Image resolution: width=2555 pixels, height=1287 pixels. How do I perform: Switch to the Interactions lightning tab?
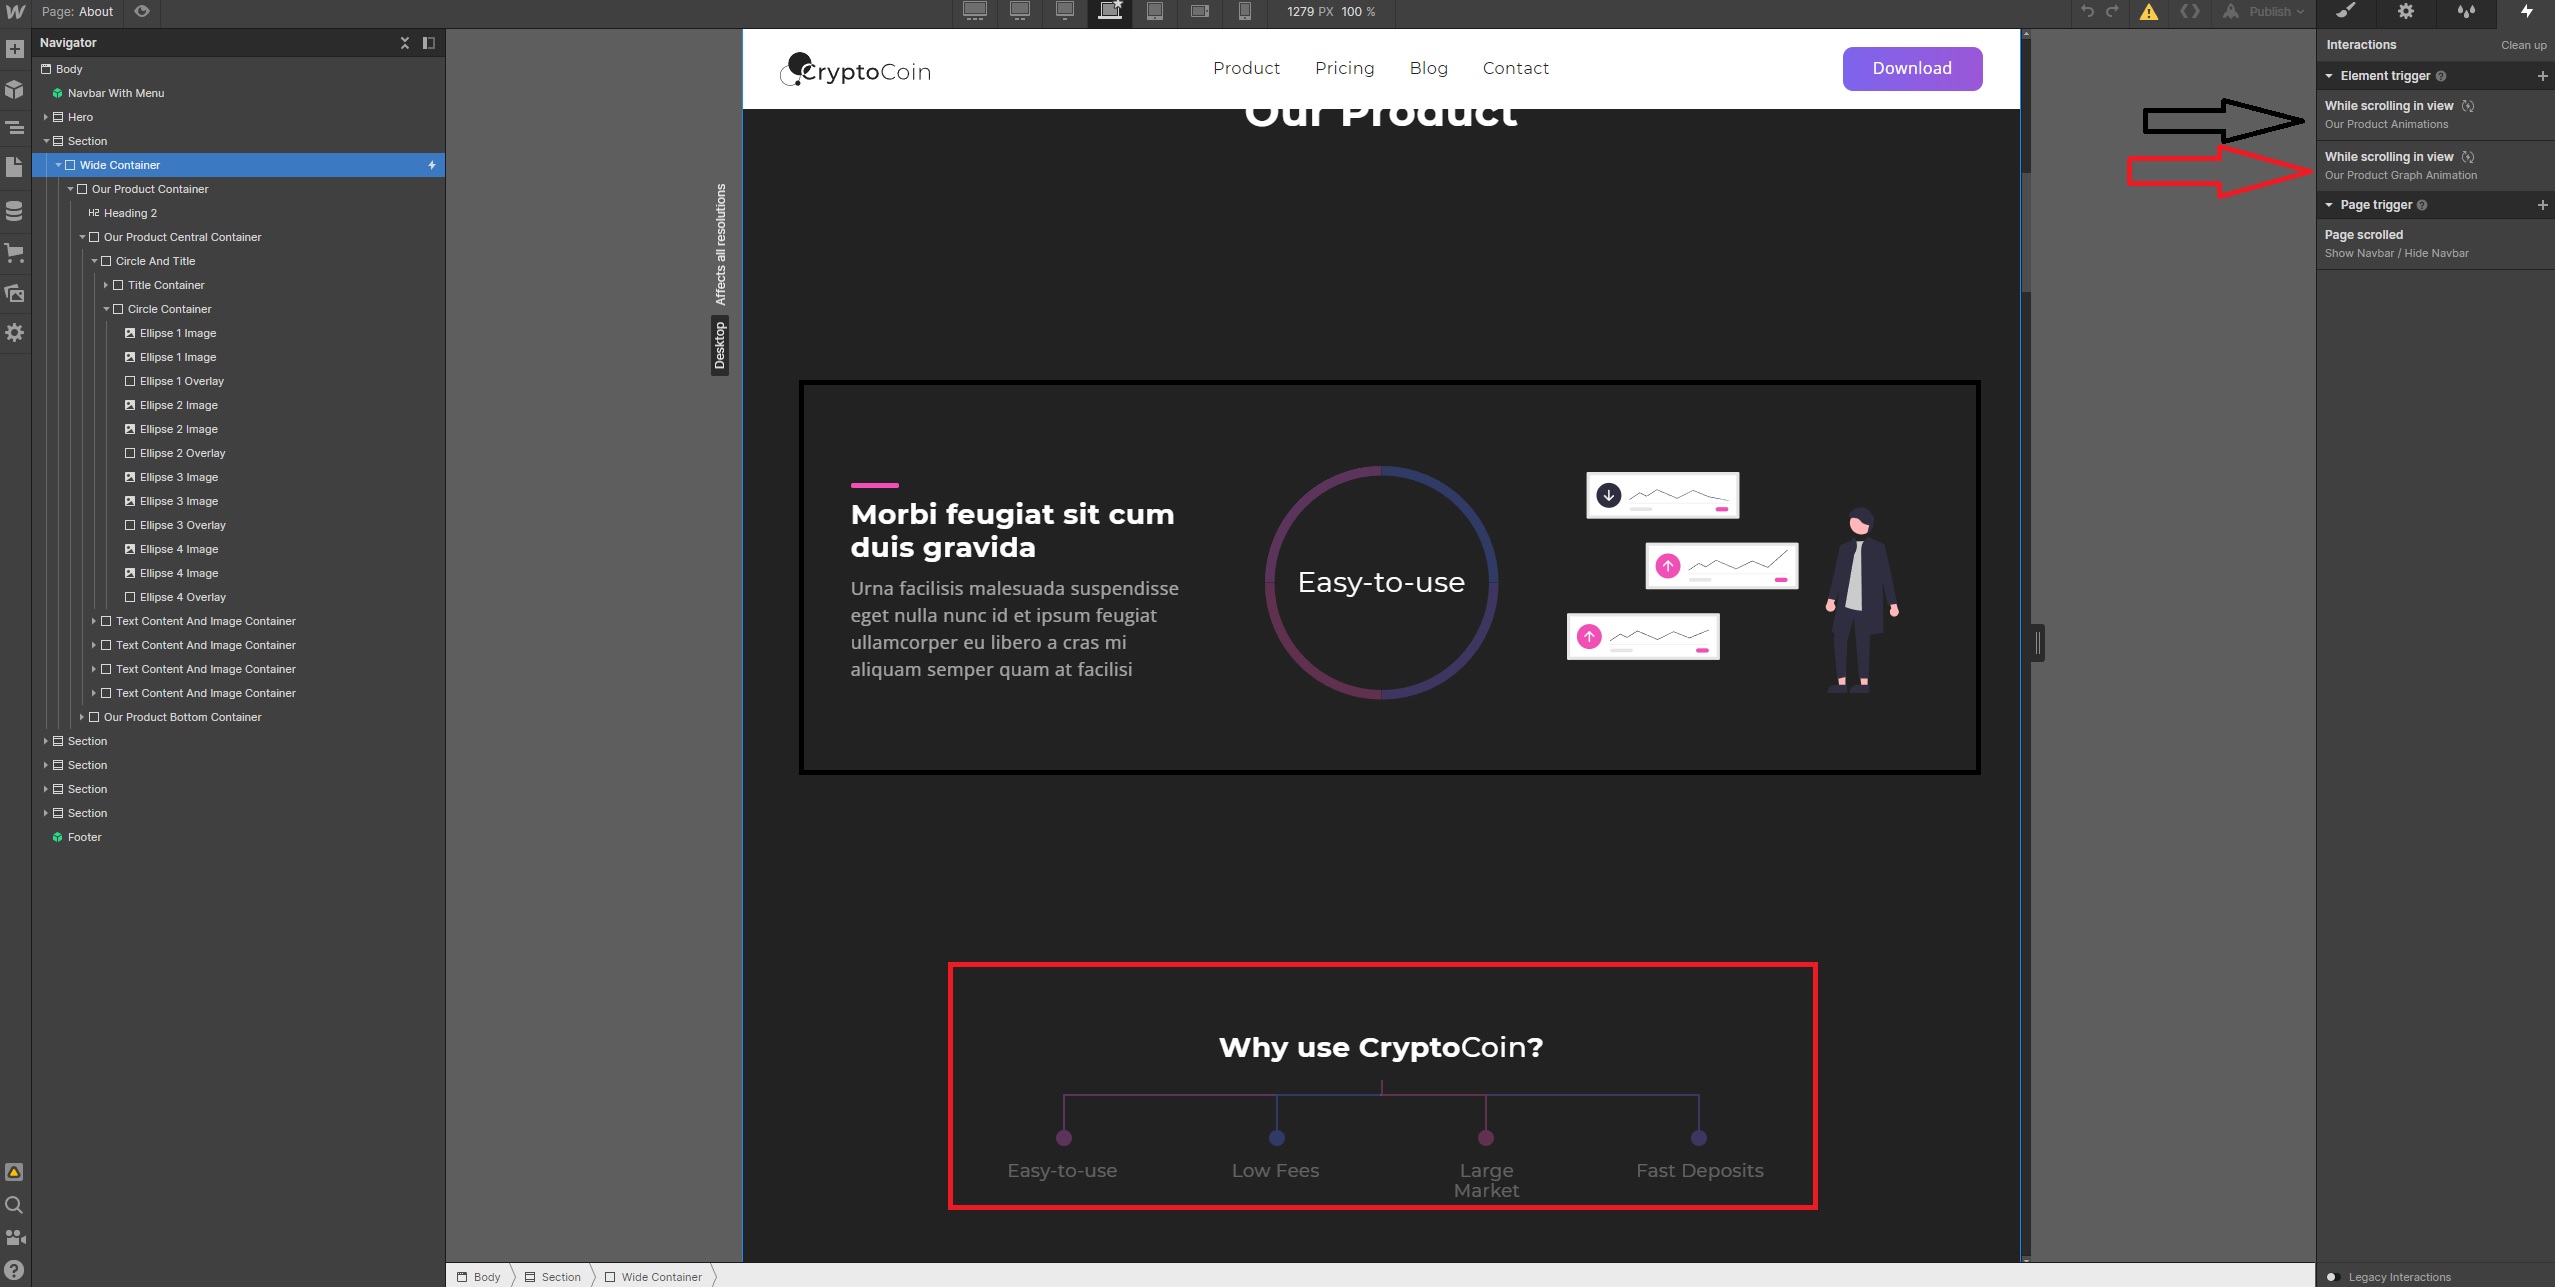pyautogui.click(x=2526, y=12)
